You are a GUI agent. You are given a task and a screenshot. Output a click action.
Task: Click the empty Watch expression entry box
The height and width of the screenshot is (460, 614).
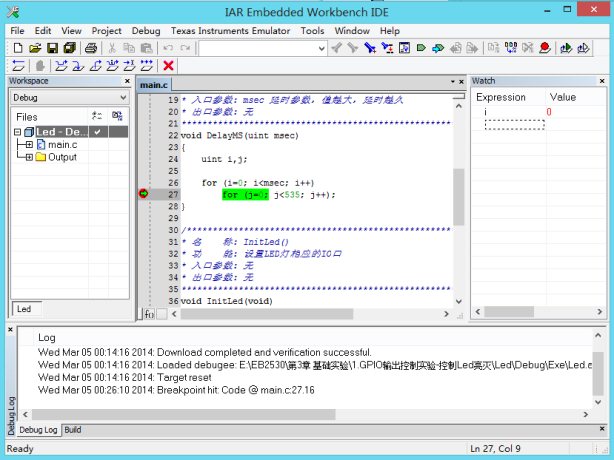pyautogui.click(x=515, y=124)
